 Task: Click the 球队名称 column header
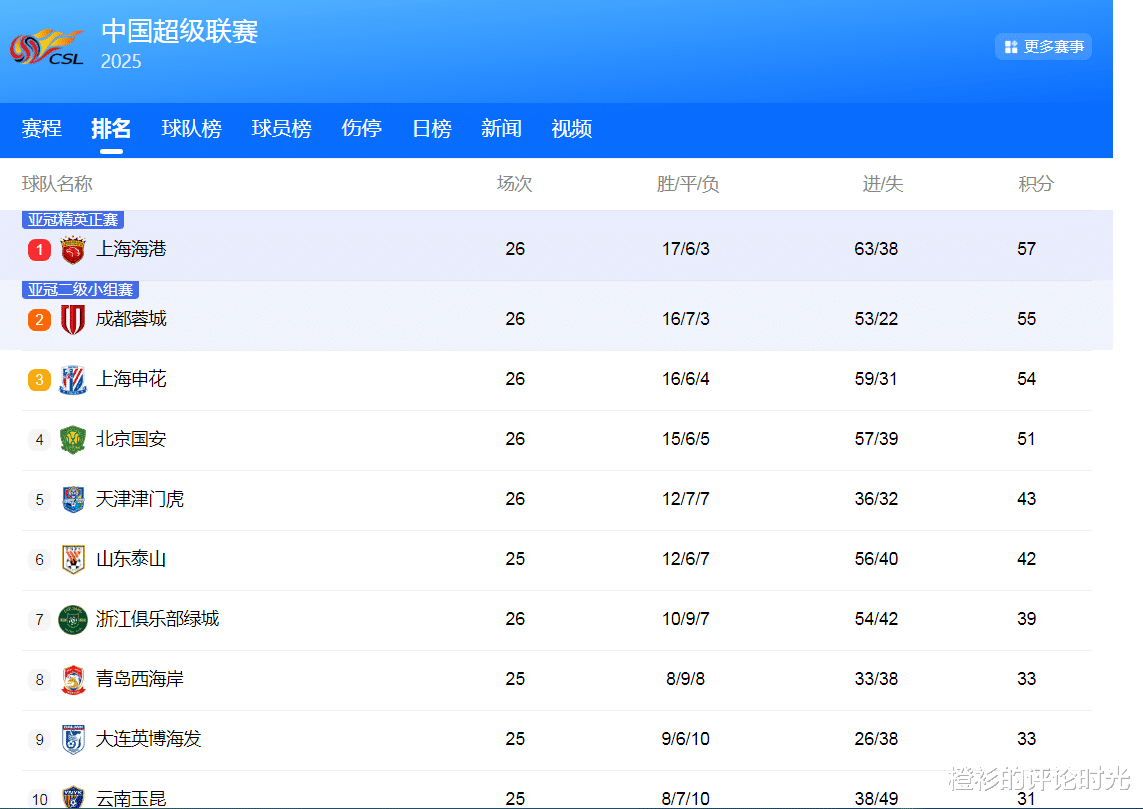(57, 184)
